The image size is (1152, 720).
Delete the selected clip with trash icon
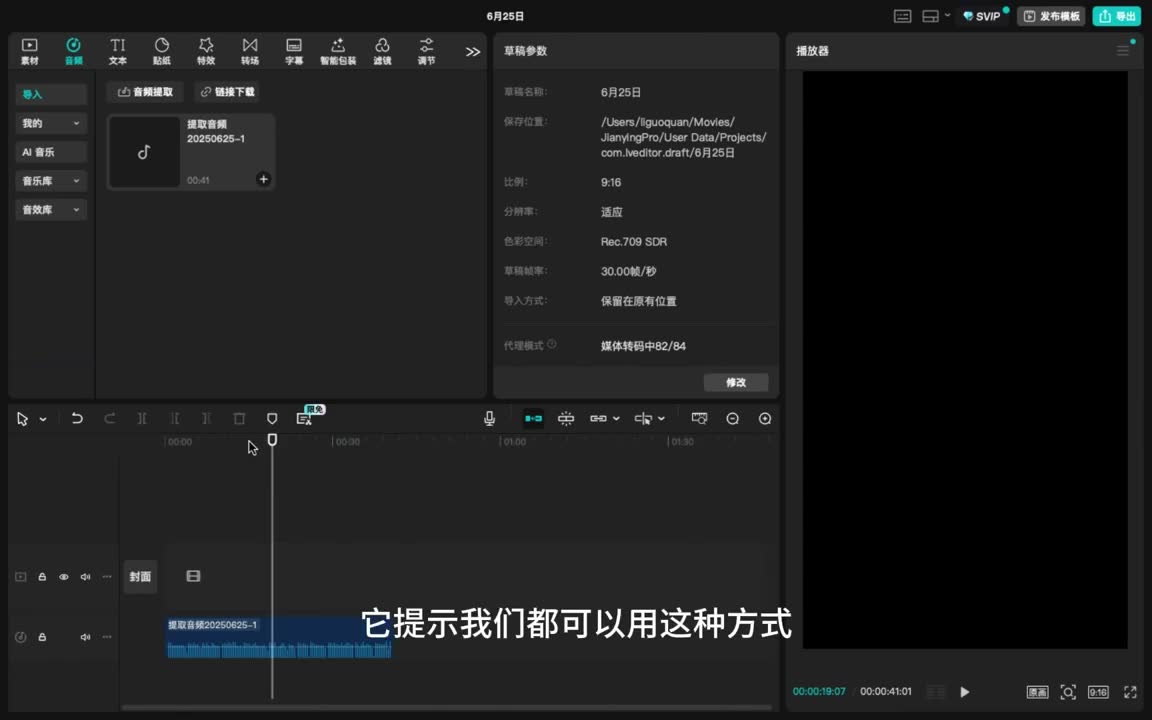pos(239,418)
